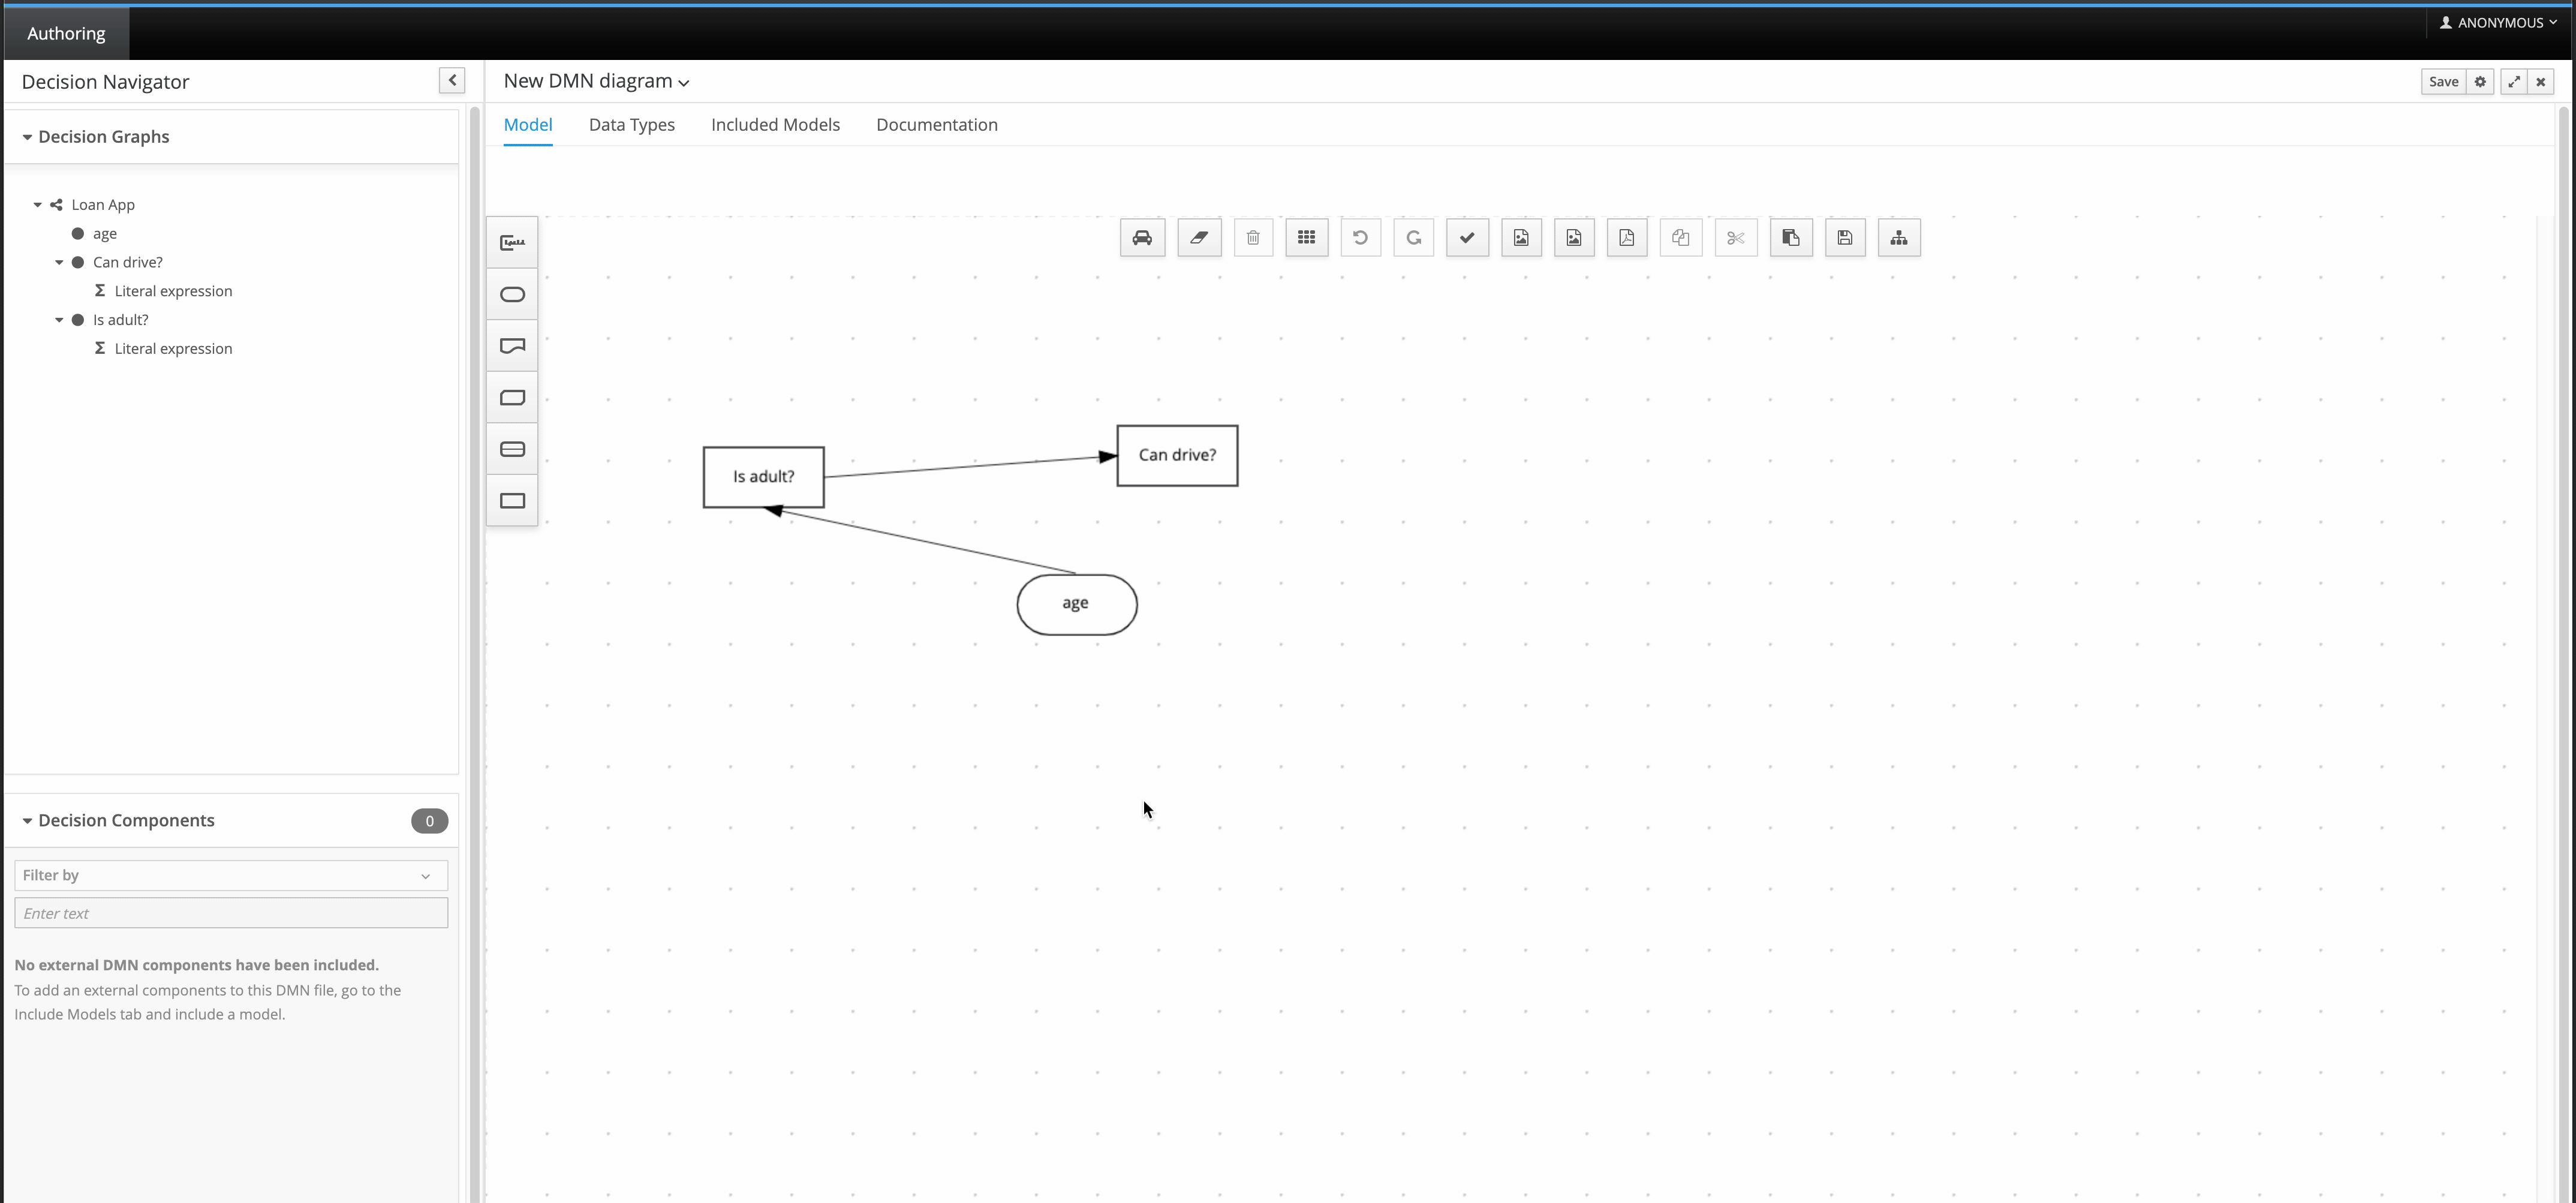Switch to the Documentation tab
2576x1203 pixels.
(x=937, y=125)
